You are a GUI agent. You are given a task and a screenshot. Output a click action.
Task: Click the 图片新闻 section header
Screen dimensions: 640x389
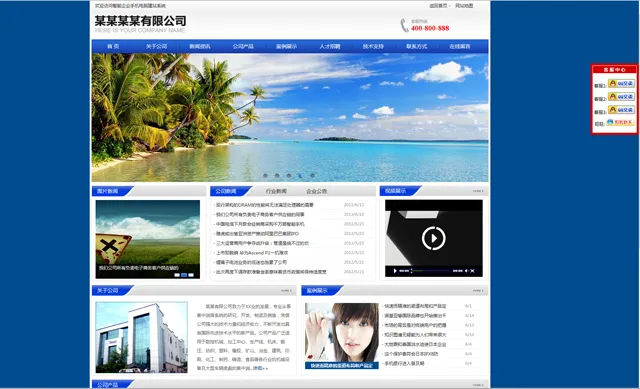tap(107, 191)
